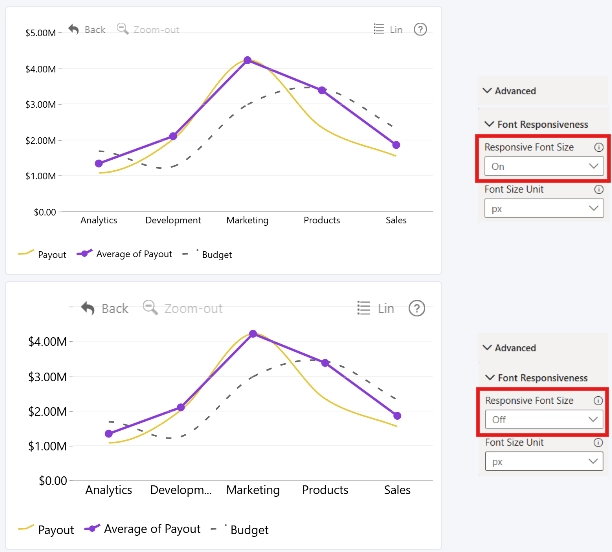Open lower Font Size Unit px dropdown
This screenshot has height=552, width=612.
tap(544, 461)
